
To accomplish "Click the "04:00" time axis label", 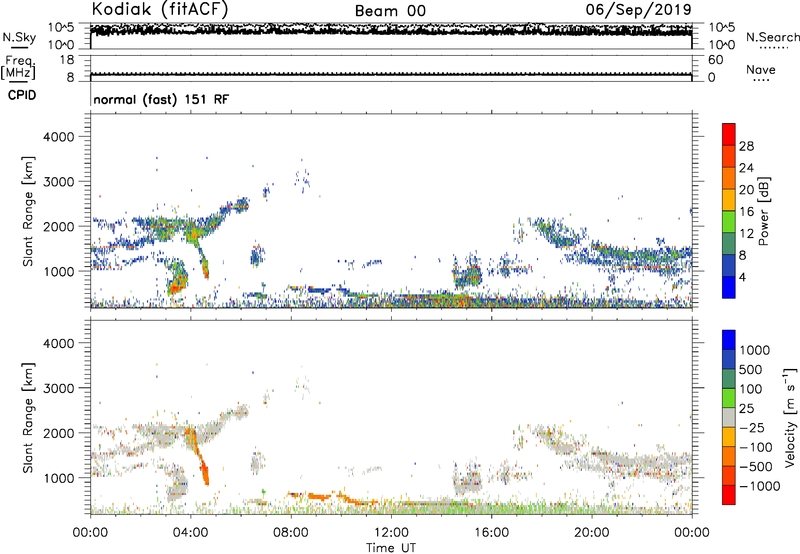I will pos(191,533).
